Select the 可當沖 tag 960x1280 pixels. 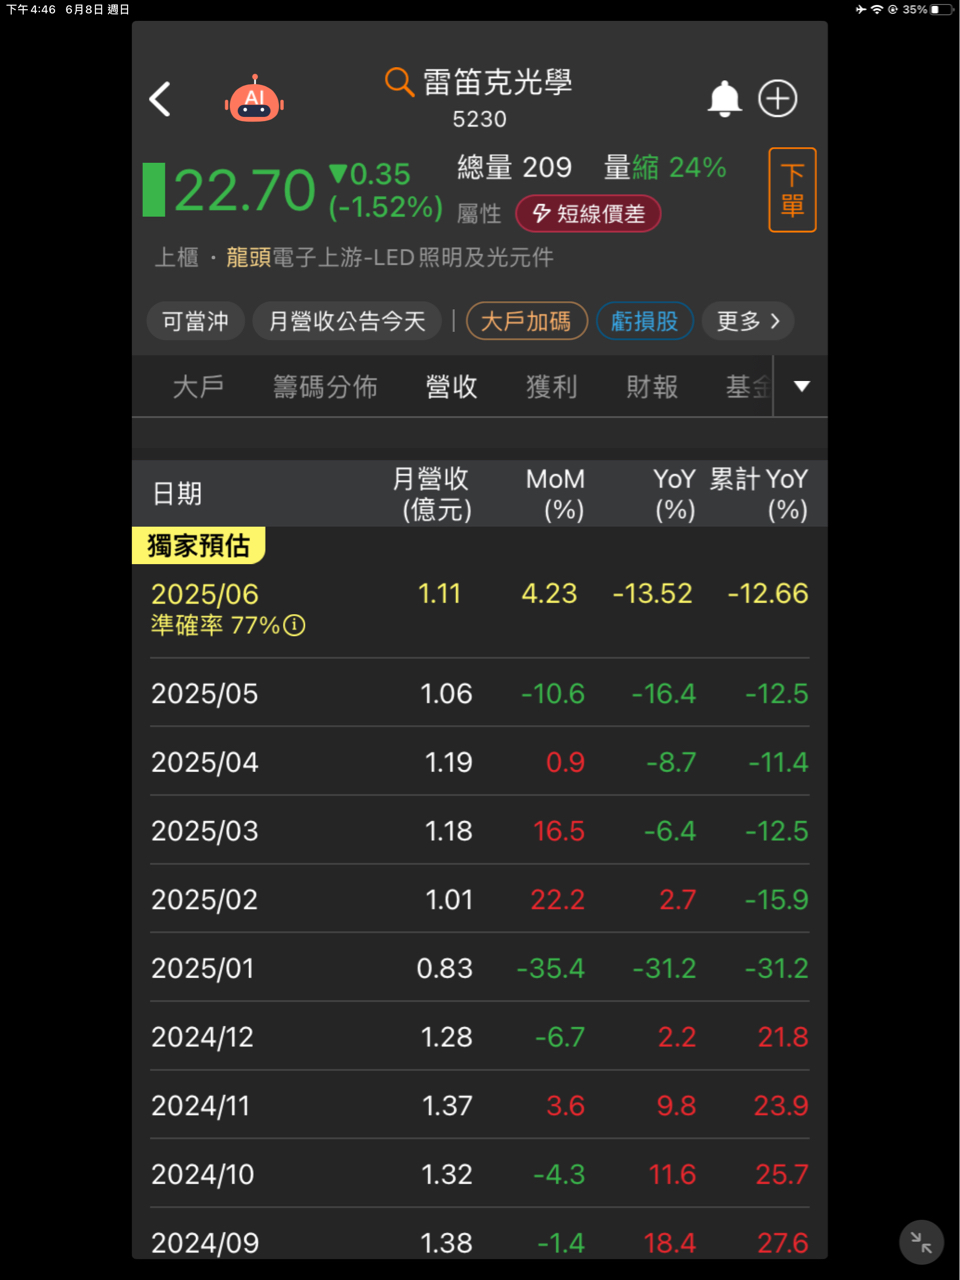pyautogui.click(x=195, y=321)
